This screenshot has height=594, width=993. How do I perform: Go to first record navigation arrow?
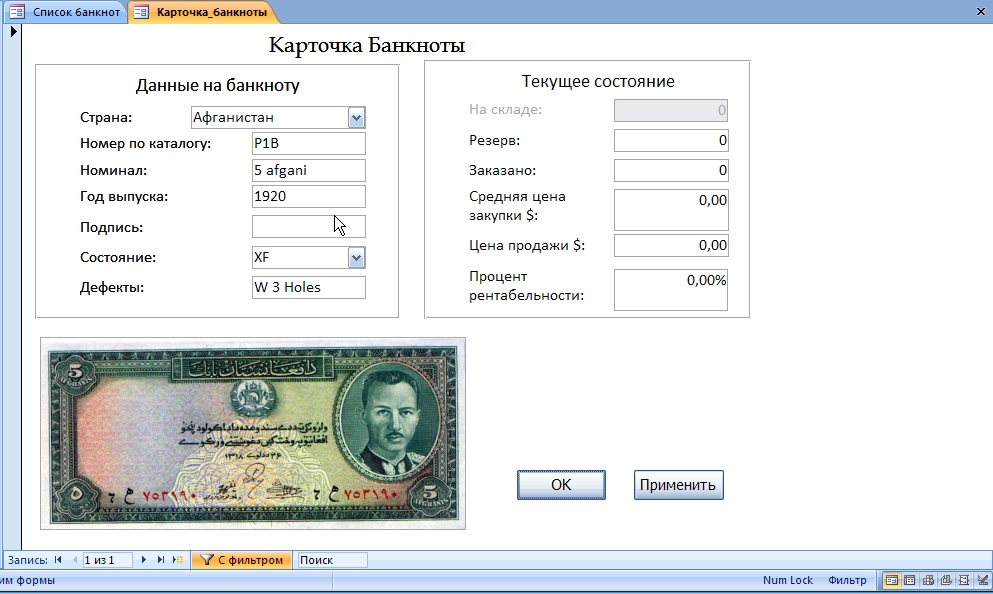58,560
